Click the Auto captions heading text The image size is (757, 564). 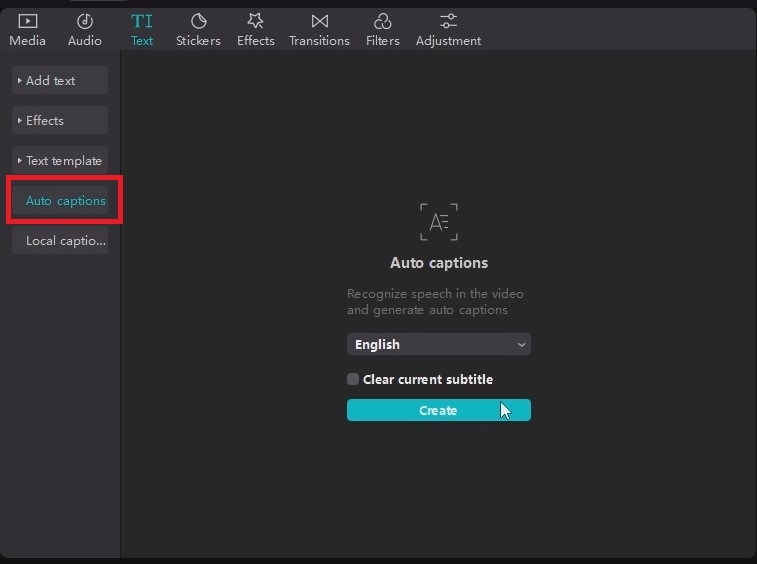(439, 263)
